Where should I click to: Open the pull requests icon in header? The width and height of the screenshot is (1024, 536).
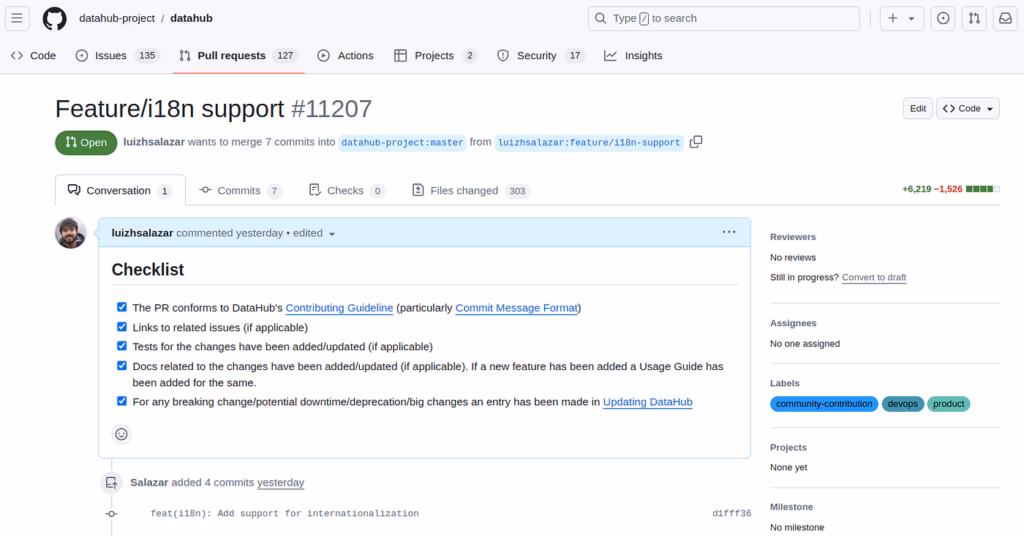coord(974,18)
